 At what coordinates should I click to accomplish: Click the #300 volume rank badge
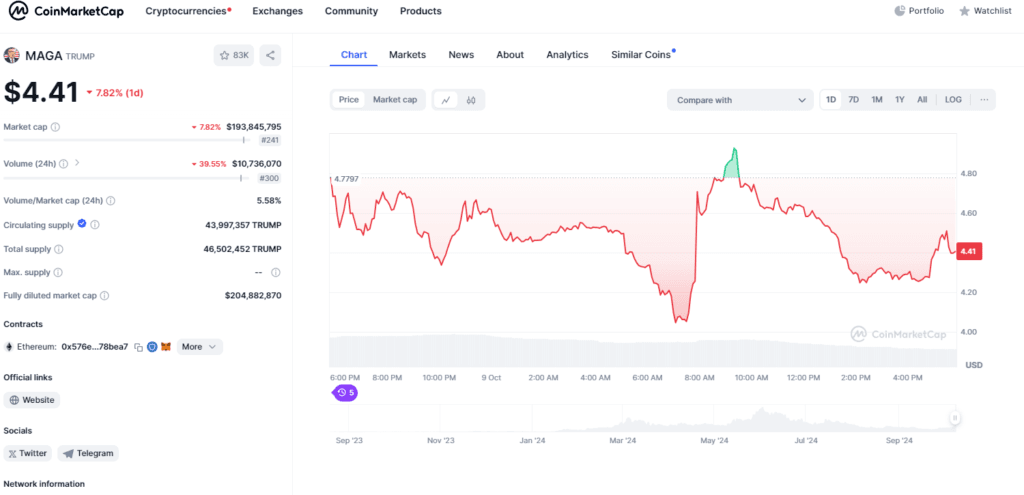269,178
